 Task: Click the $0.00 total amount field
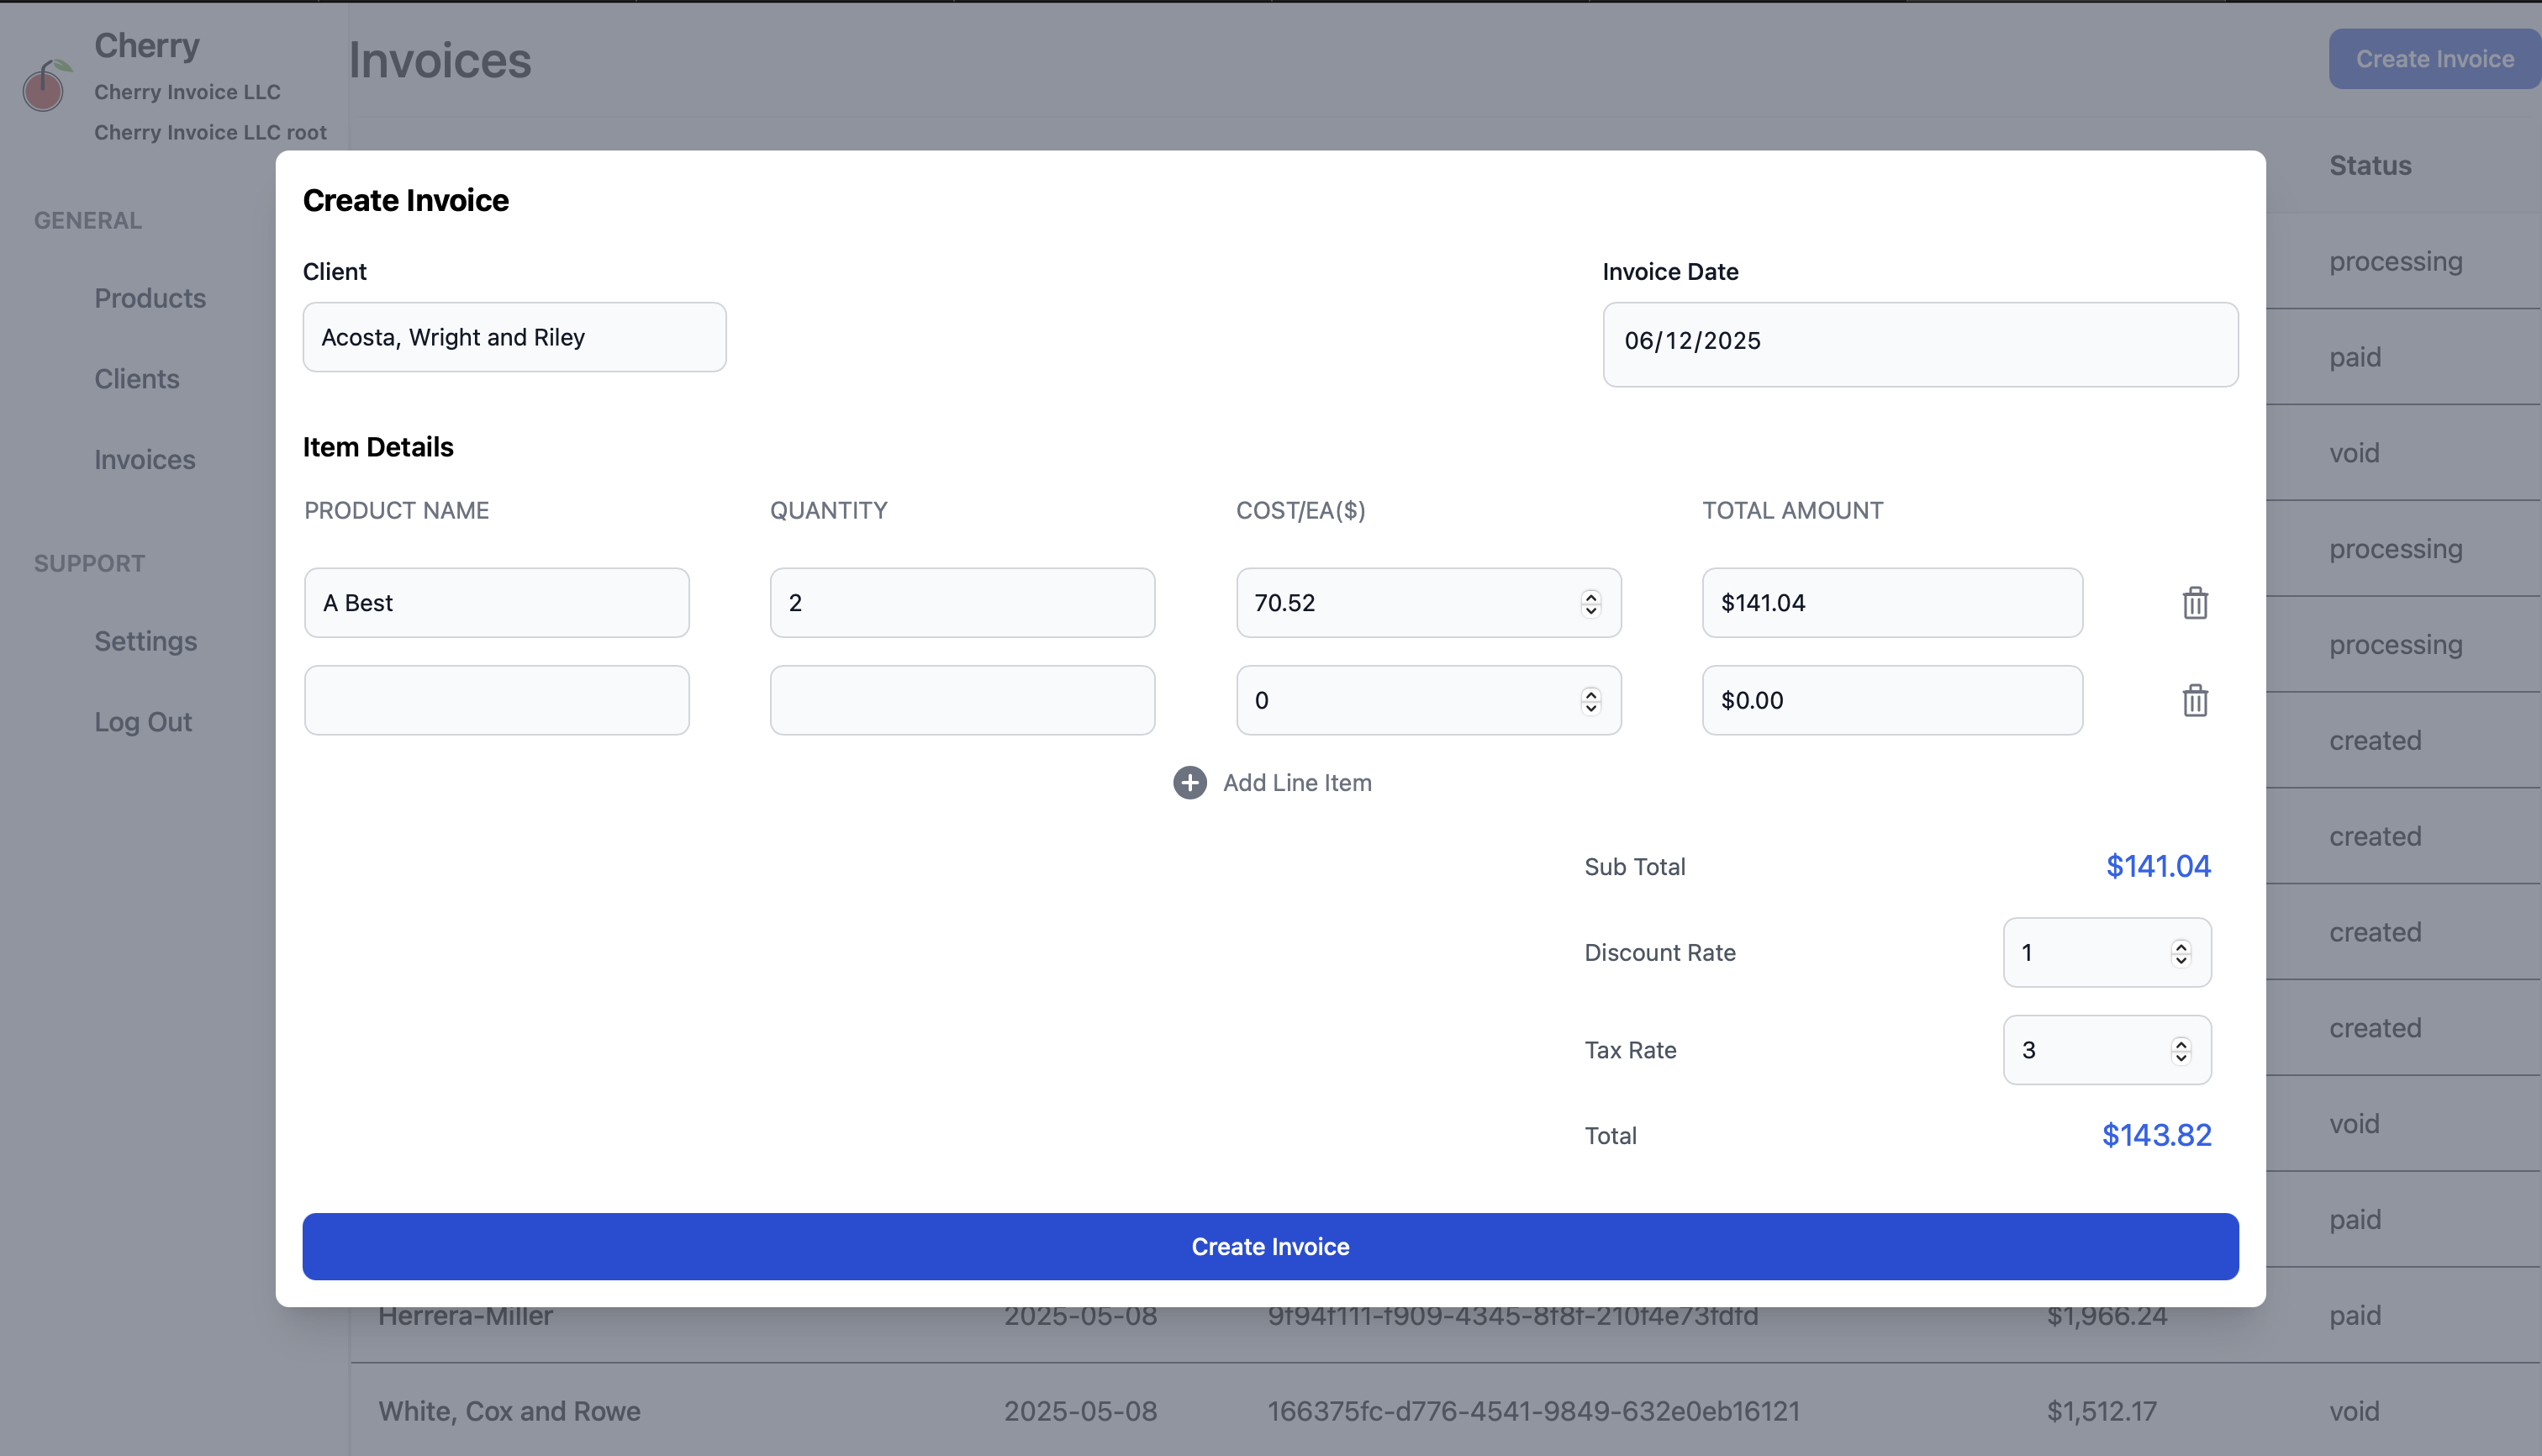(1892, 700)
